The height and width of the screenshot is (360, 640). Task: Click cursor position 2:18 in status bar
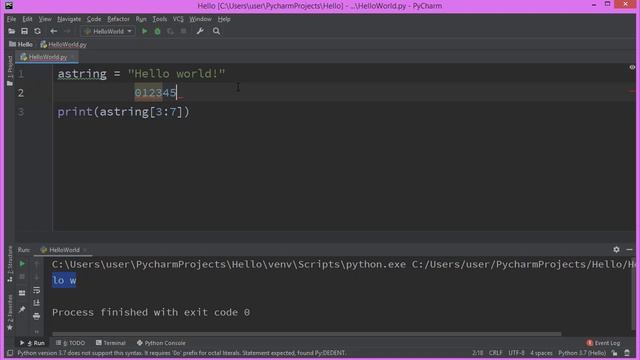coord(478,353)
